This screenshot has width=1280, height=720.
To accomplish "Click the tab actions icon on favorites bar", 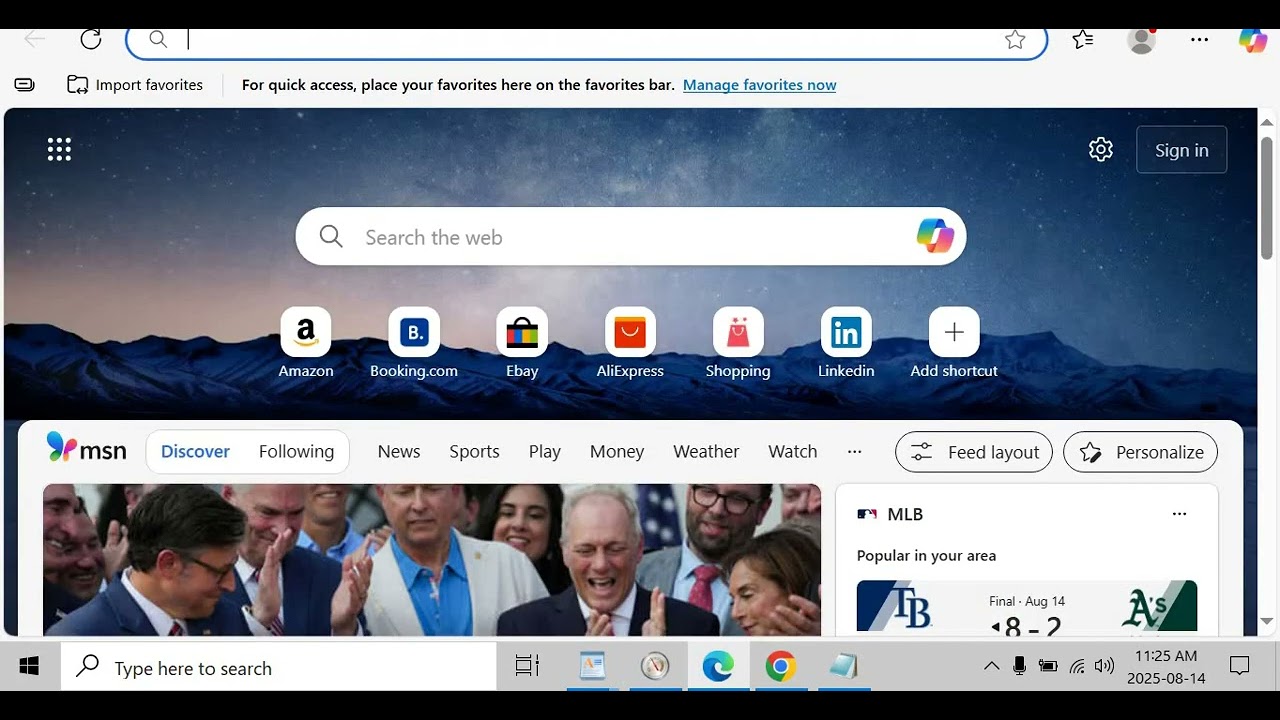I will [x=25, y=85].
